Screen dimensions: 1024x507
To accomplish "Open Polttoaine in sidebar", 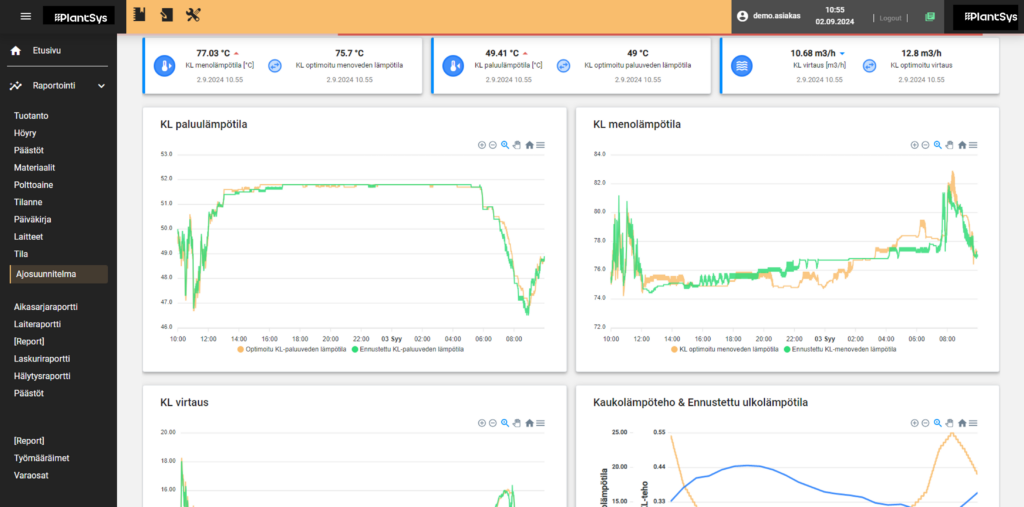I will pyautogui.click(x=33, y=185).
